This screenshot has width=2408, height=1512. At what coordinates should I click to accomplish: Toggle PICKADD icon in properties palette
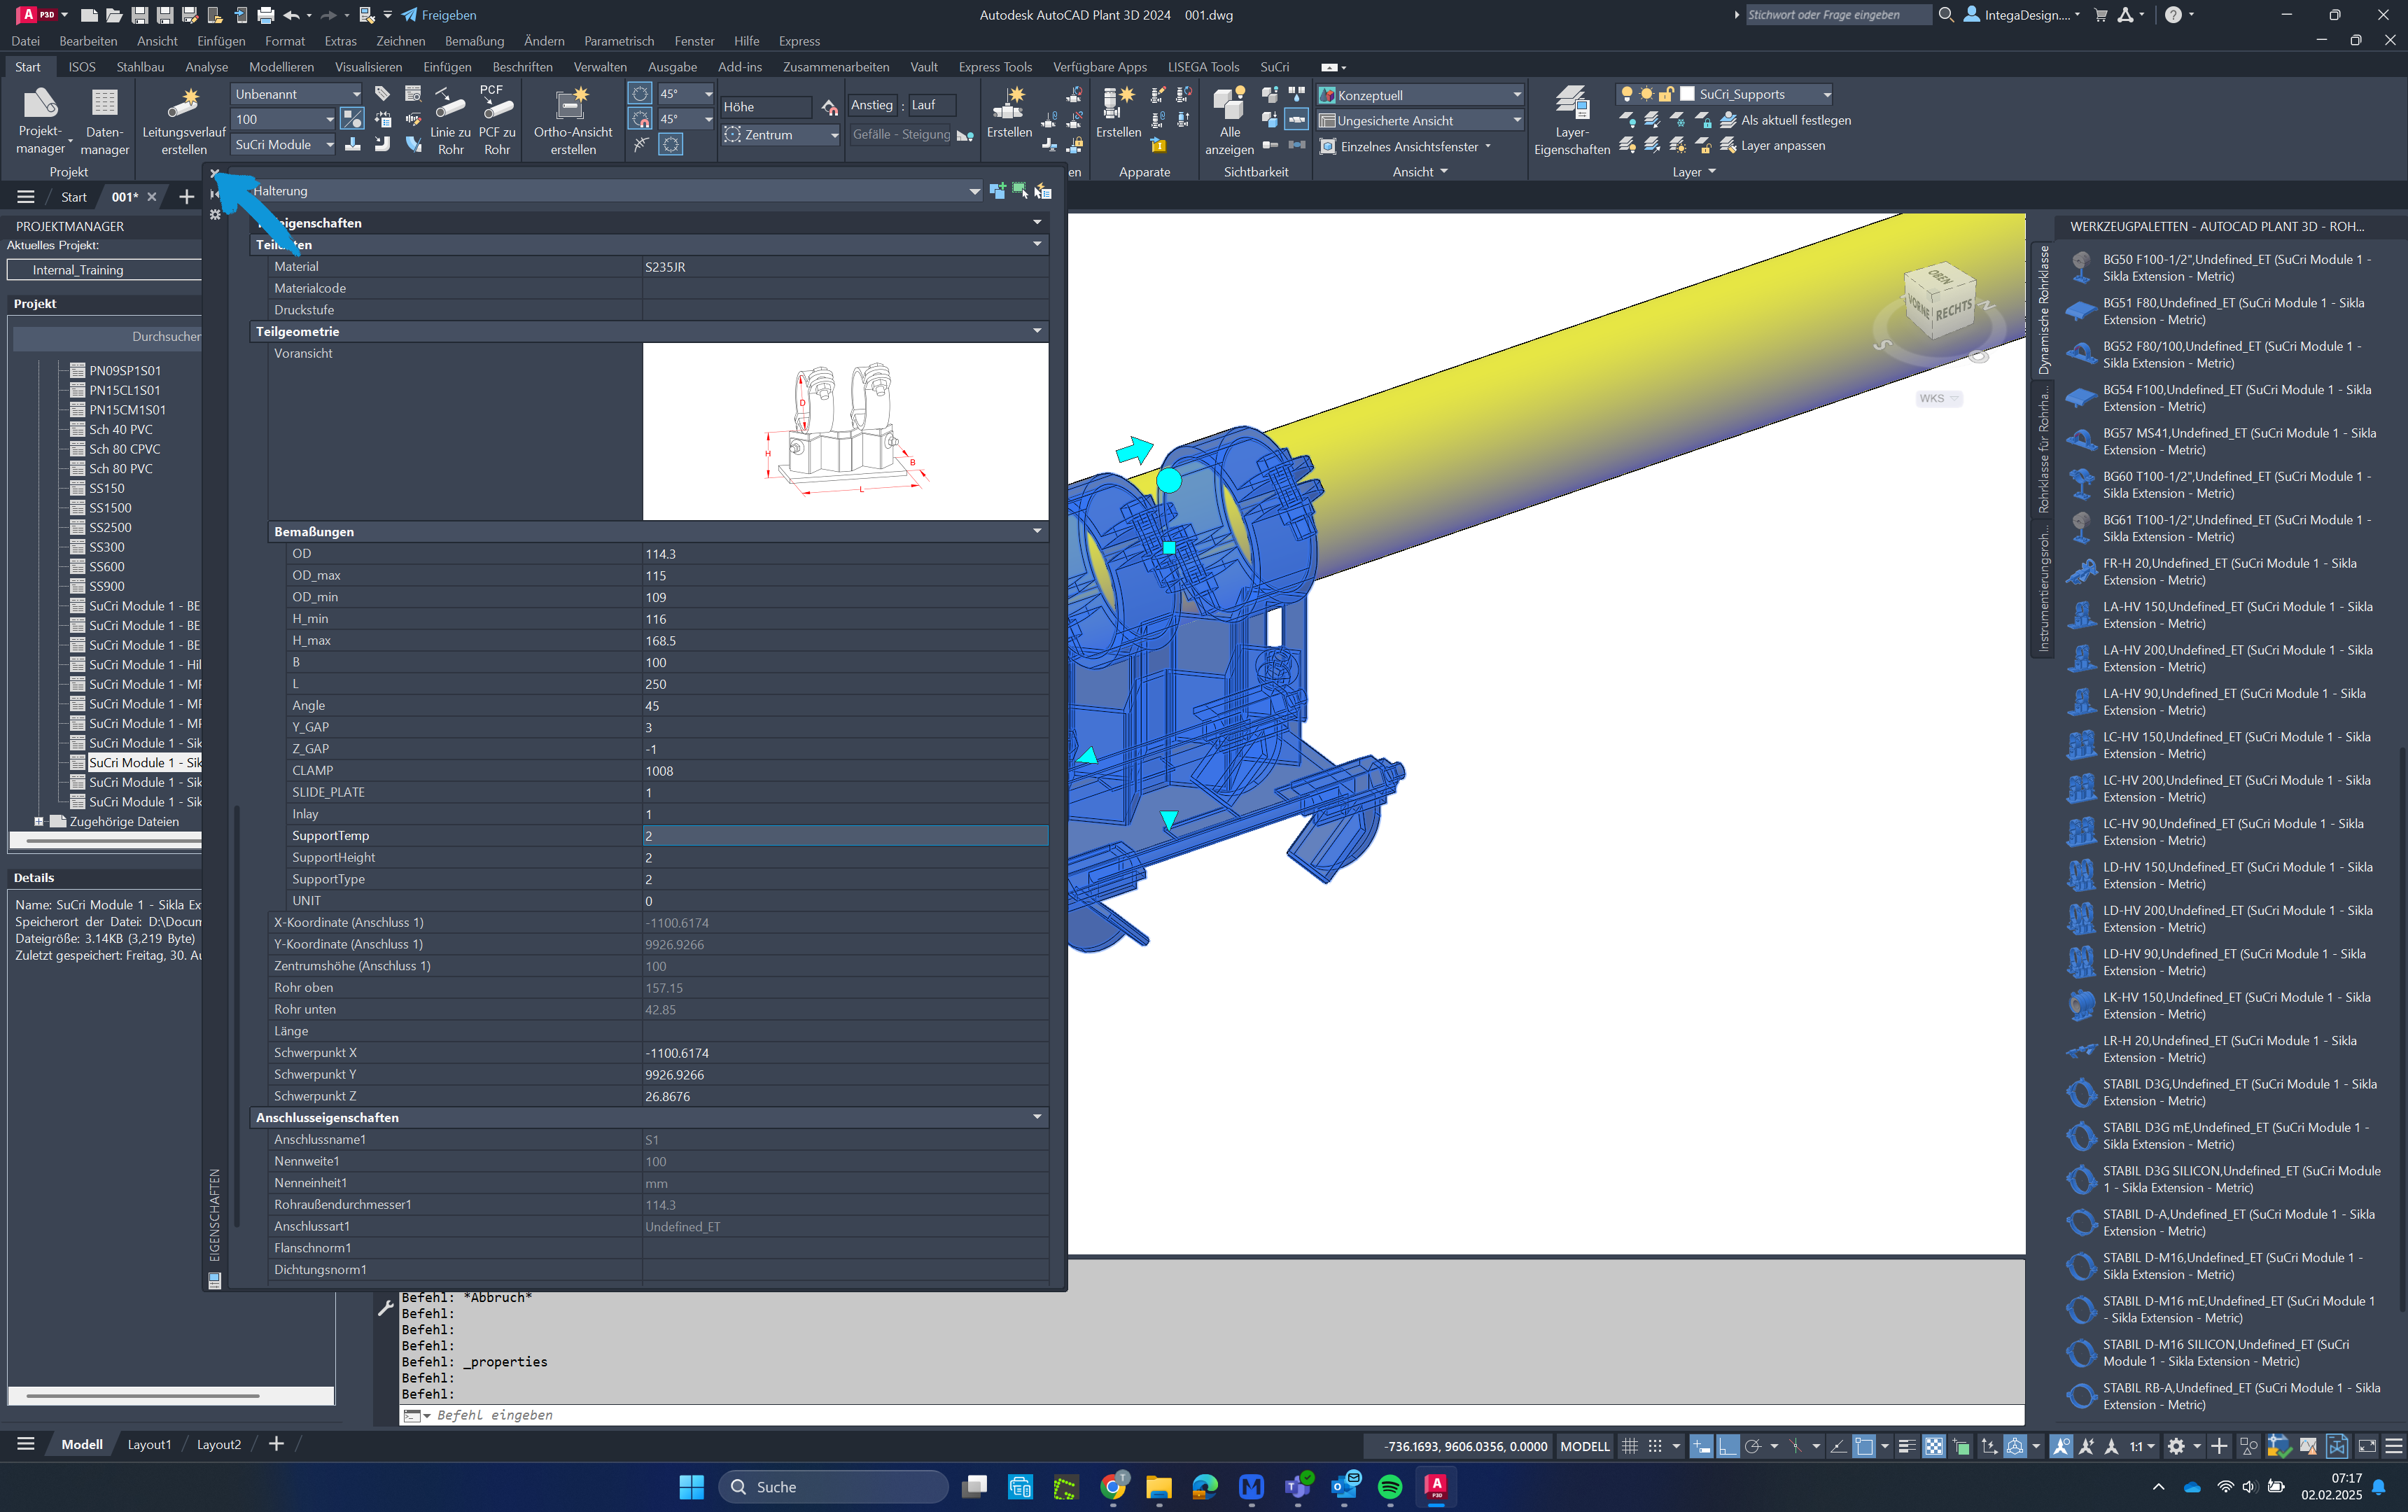click(x=997, y=191)
